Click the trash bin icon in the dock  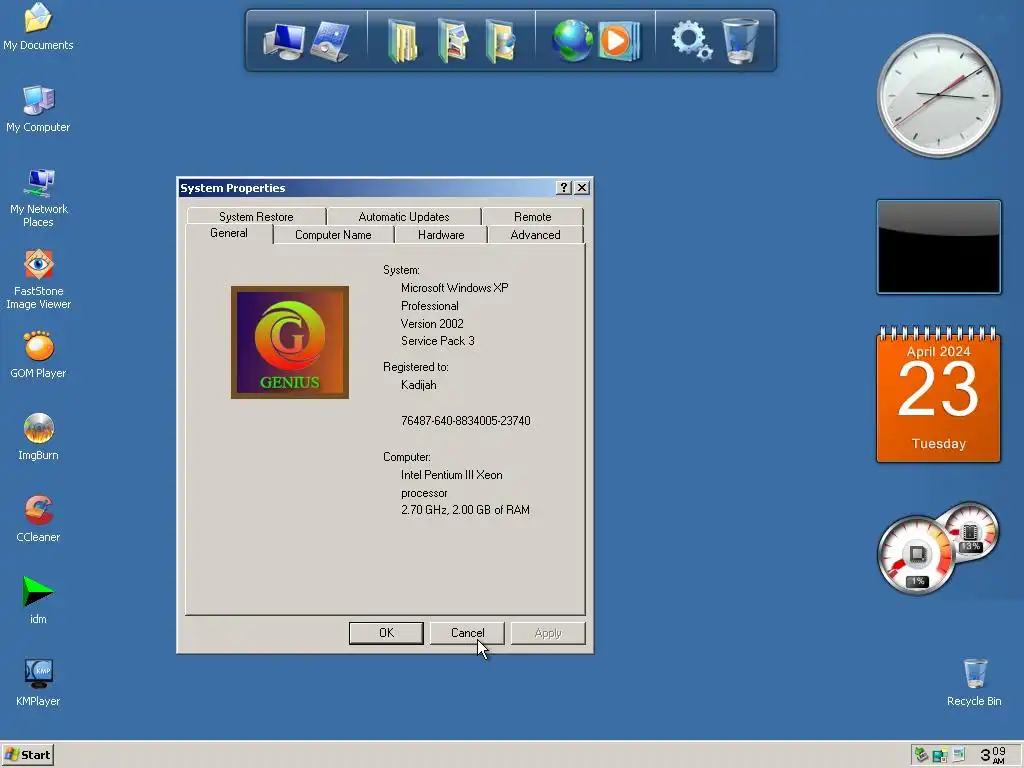[x=740, y=41]
